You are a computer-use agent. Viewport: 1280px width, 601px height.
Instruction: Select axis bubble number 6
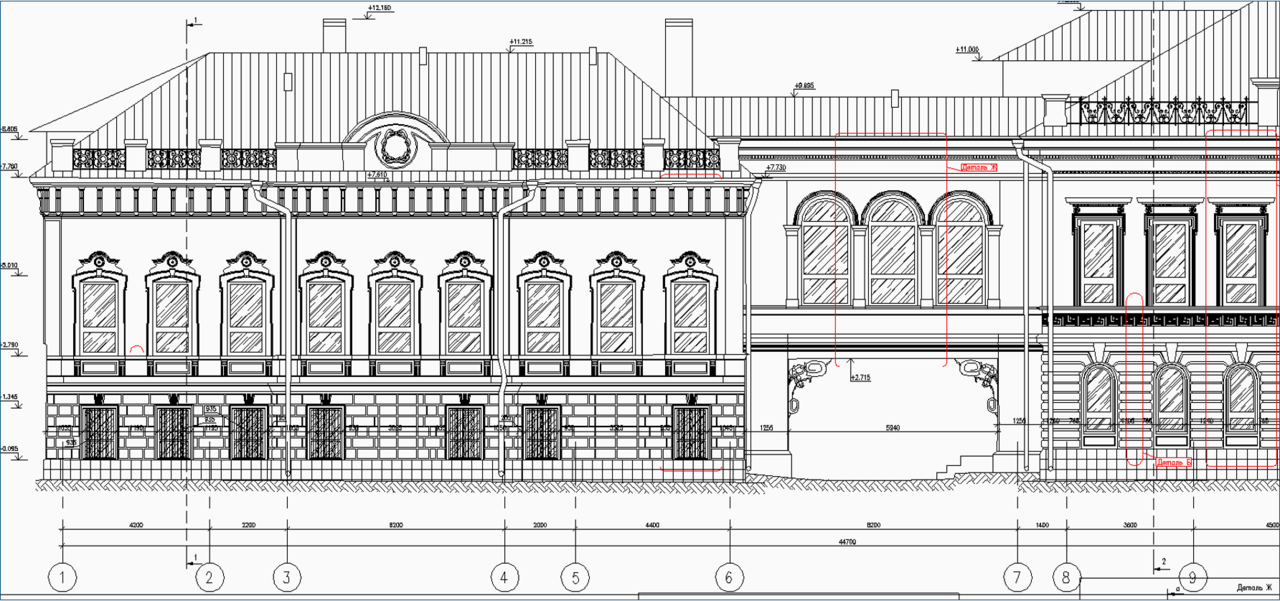pos(729,577)
